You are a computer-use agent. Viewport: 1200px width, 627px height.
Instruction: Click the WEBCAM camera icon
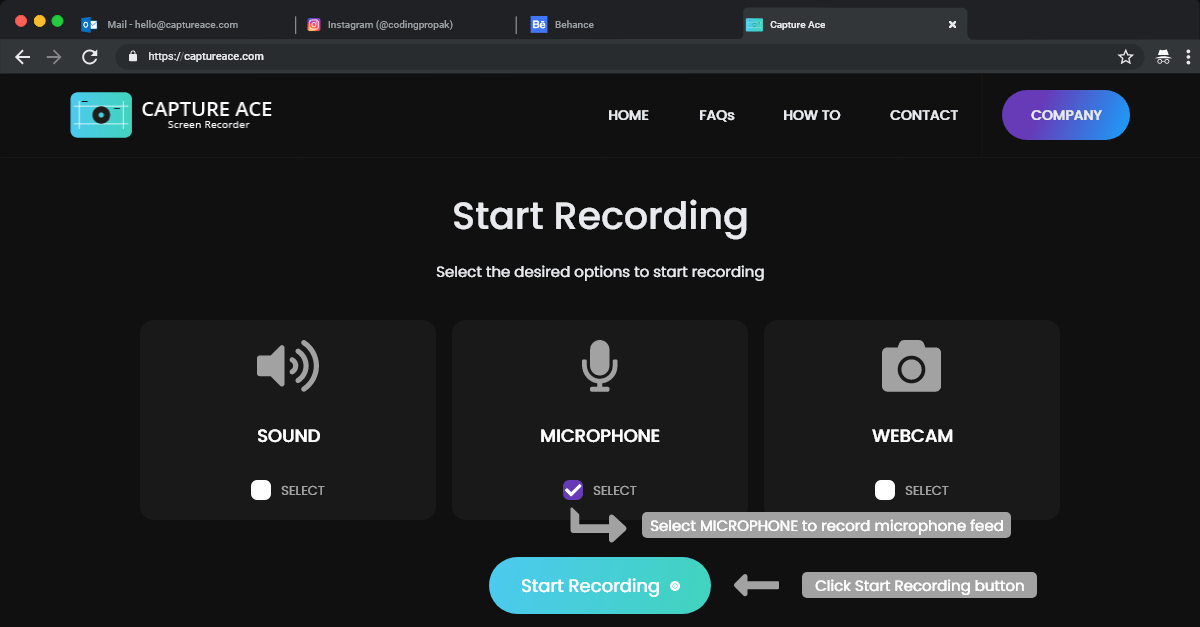pyautogui.click(x=911, y=366)
